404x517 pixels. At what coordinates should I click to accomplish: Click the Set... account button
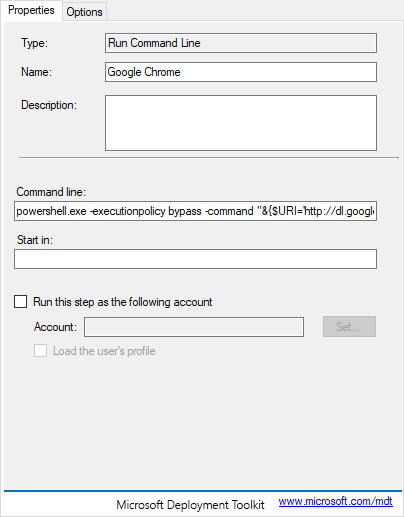[349, 327]
